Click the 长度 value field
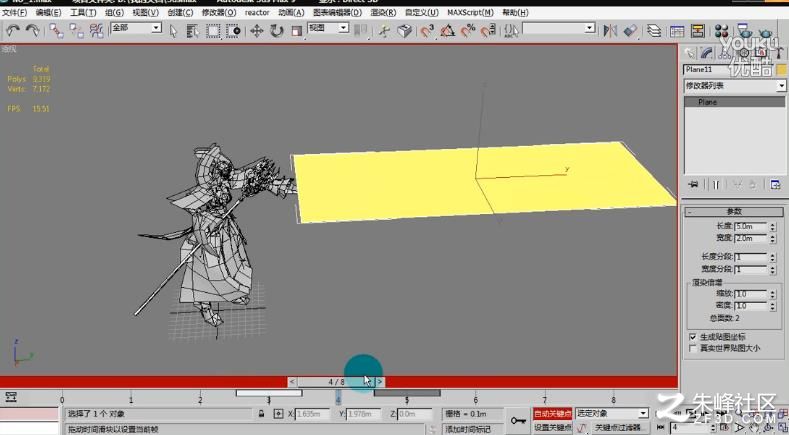The width and height of the screenshot is (789, 435). click(750, 227)
